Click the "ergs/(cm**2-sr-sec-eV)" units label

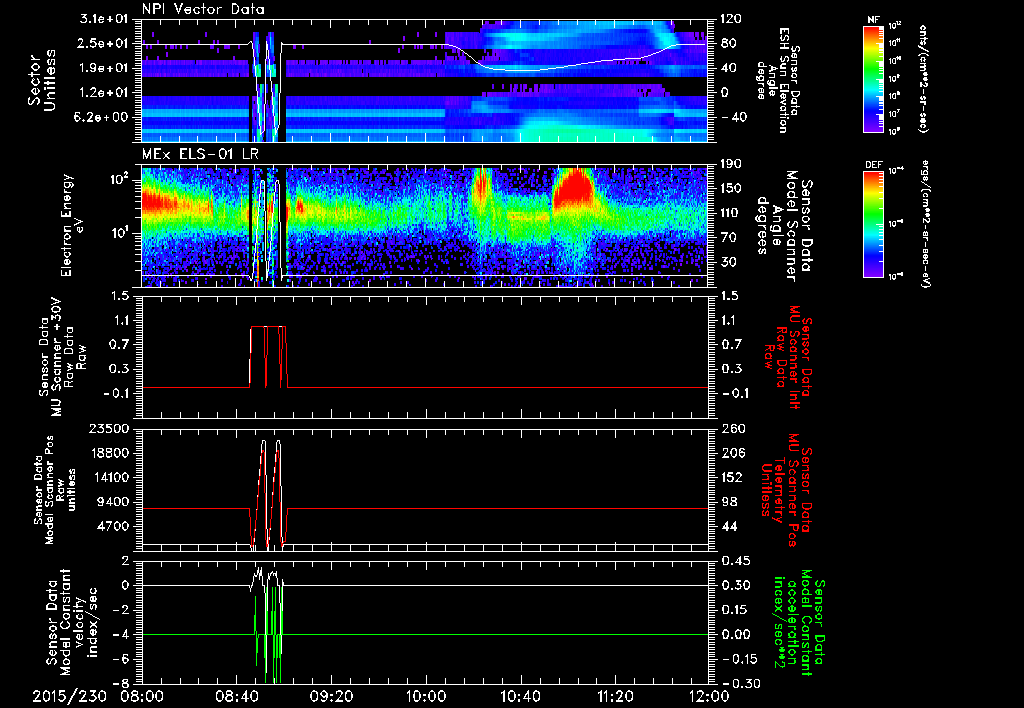pos(925,224)
